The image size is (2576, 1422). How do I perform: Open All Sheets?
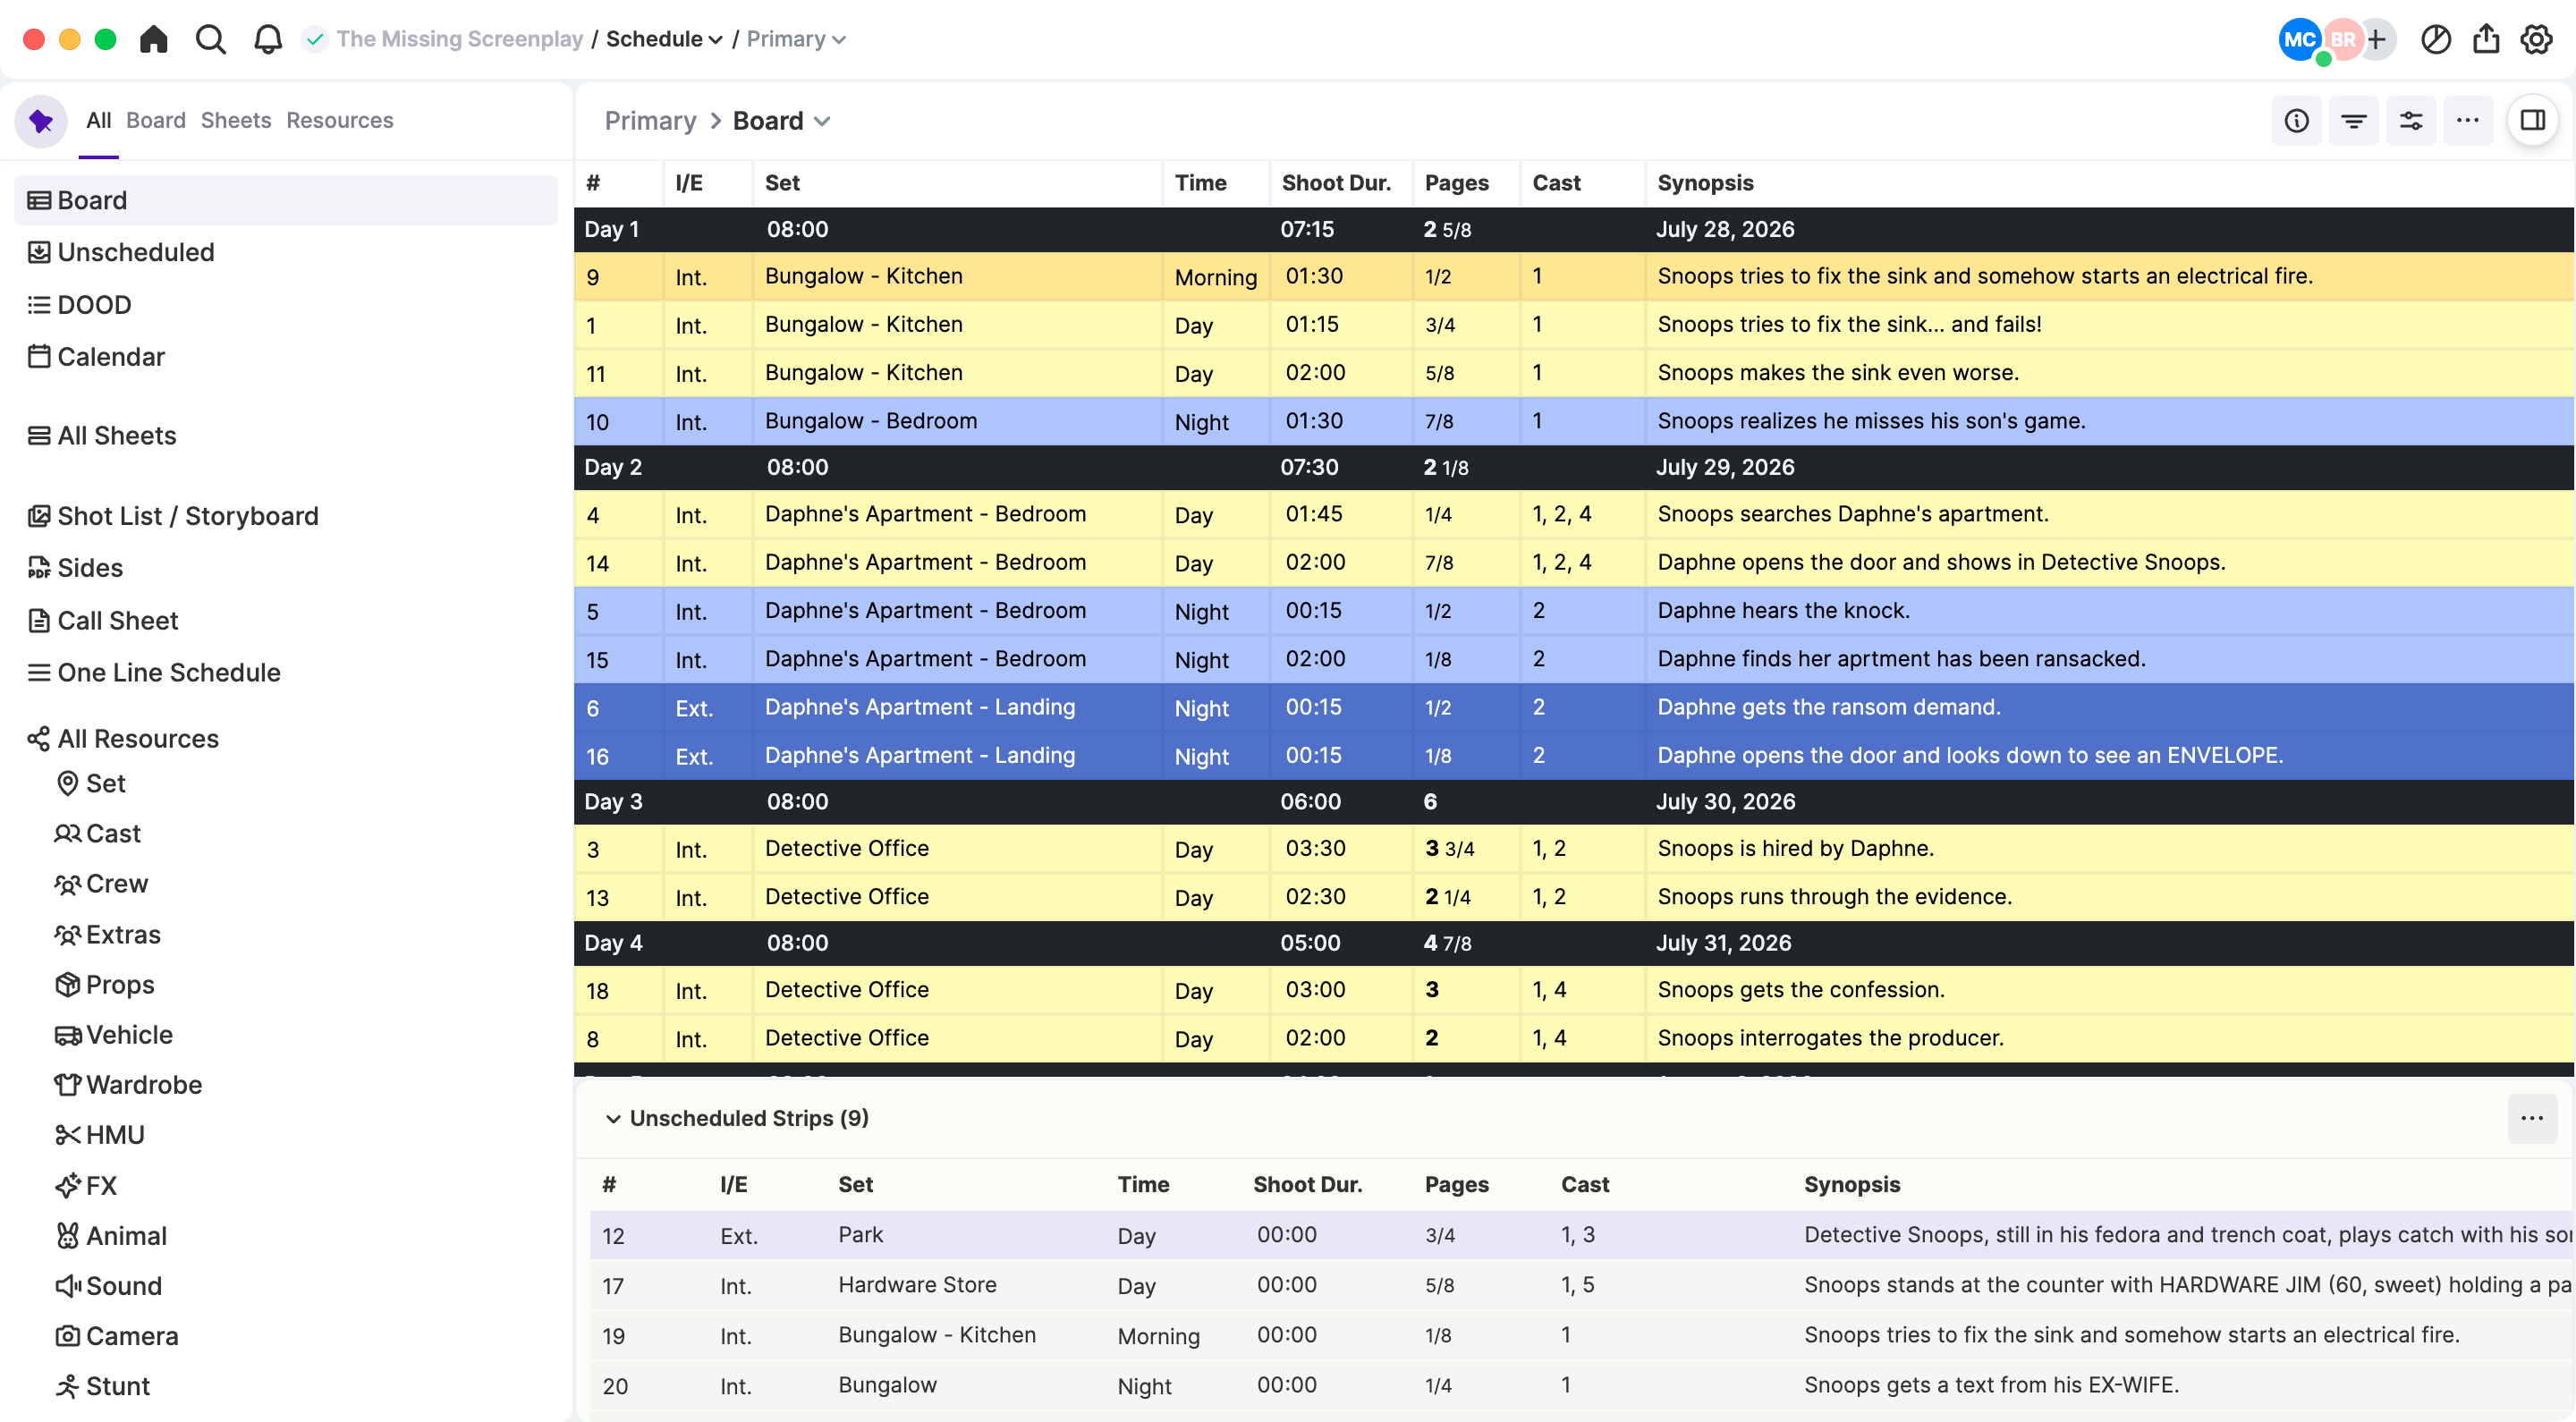pos(117,435)
